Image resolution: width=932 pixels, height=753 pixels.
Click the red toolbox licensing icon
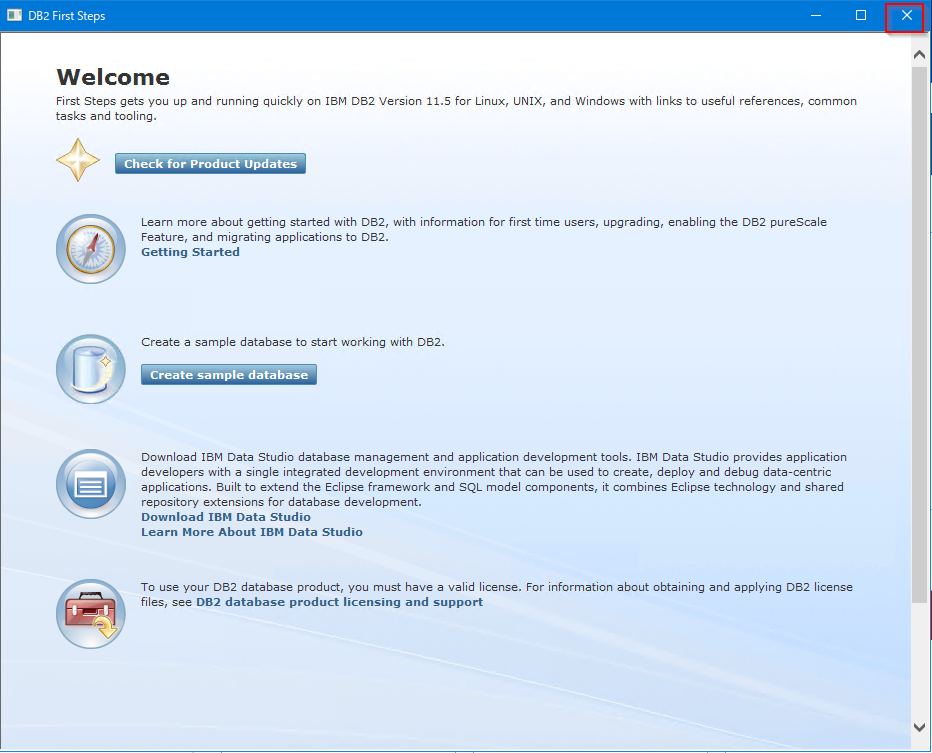(90, 613)
